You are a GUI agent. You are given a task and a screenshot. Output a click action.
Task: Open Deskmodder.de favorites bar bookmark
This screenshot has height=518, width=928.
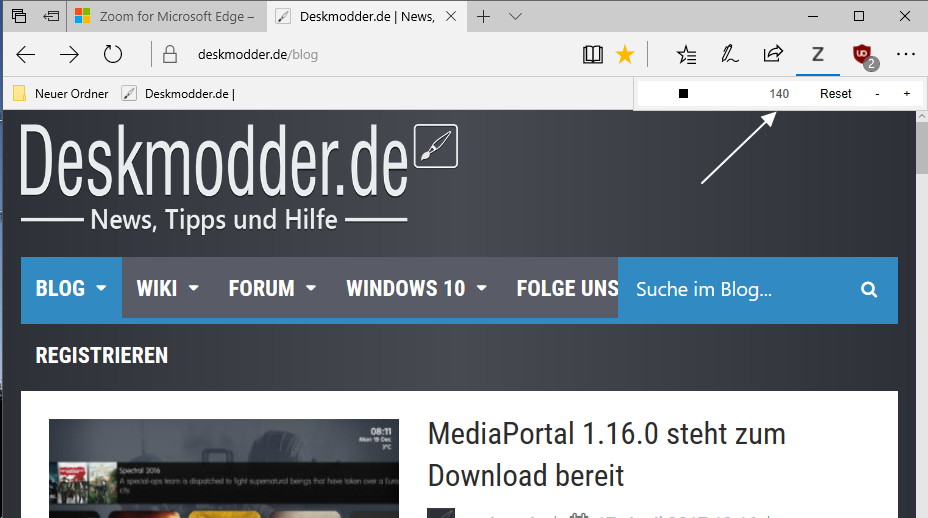[178, 94]
